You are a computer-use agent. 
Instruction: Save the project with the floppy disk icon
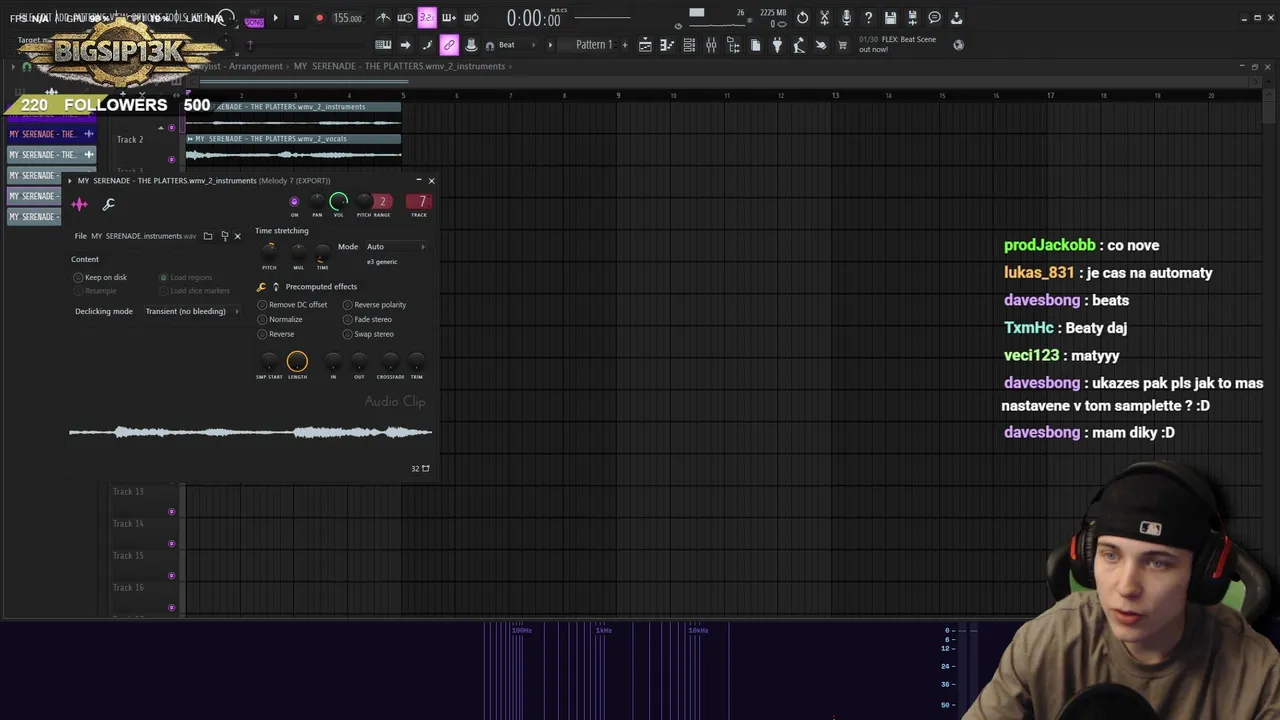tap(890, 18)
